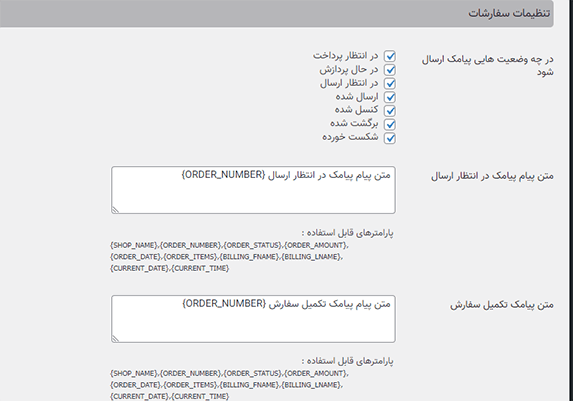Viewport: 573px width, 401px height.
Task: Click the تنظیمات سفارشات section header
Action: [x=277, y=14]
